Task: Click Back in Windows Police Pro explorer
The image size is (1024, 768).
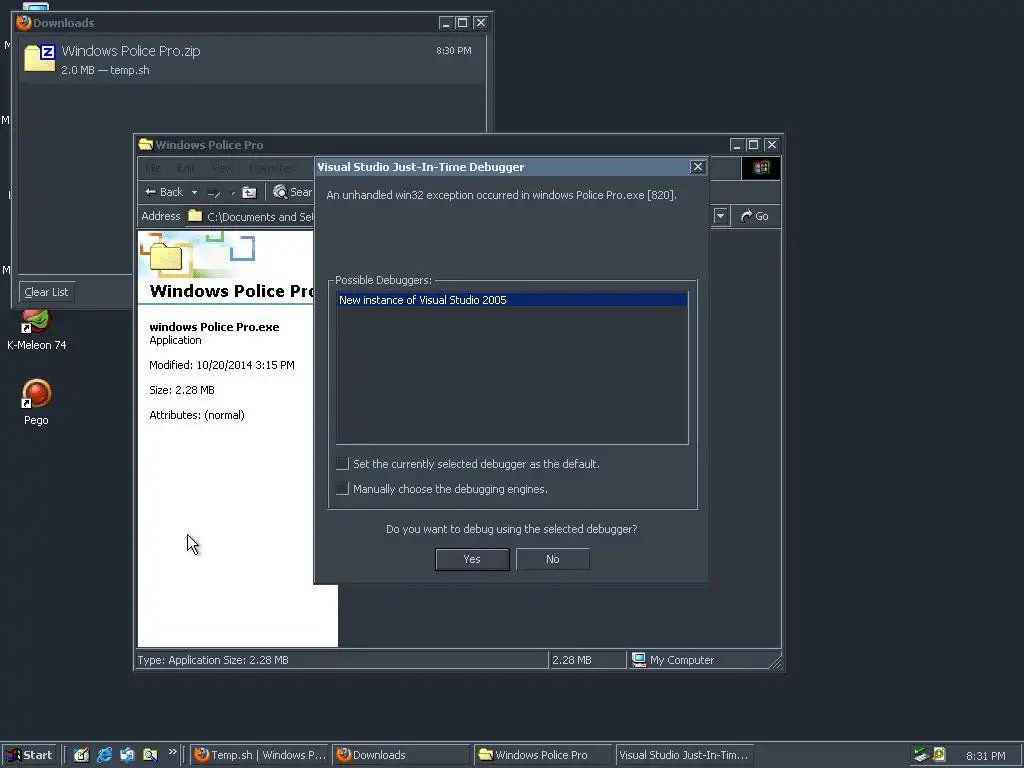Action: (164, 192)
